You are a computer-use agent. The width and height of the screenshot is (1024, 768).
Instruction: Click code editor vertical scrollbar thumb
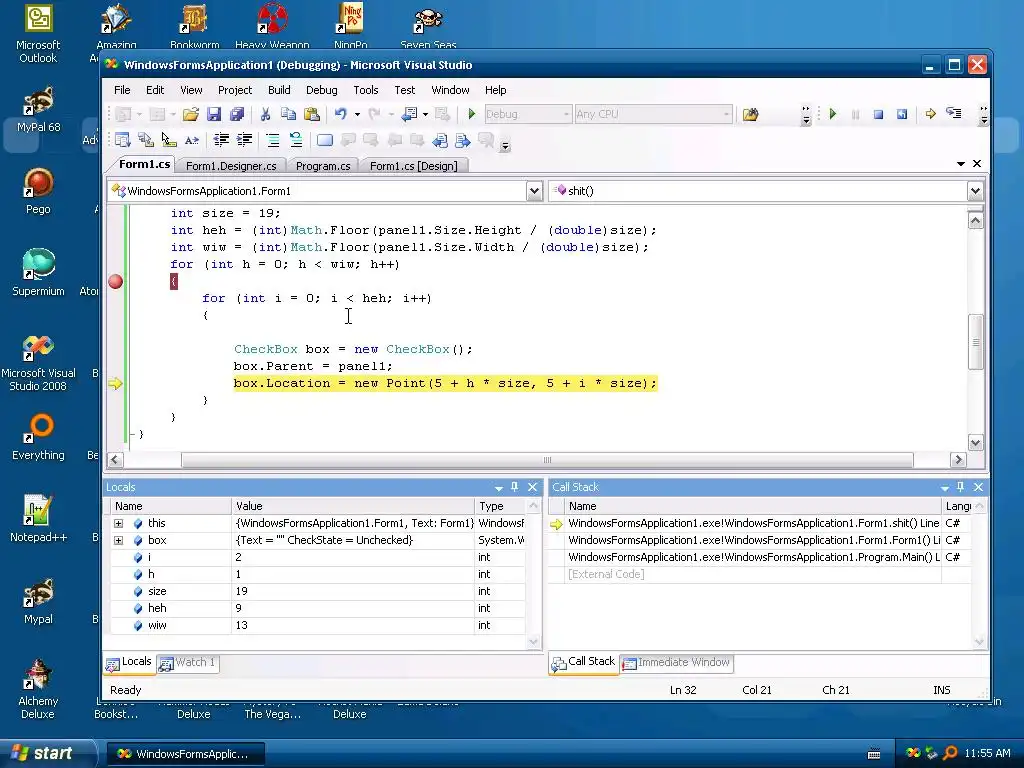(975, 342)
